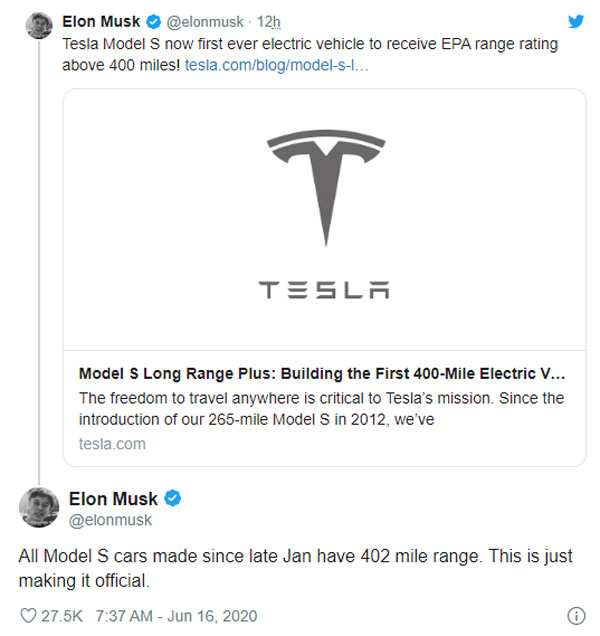
Task: Click the Twitter bird logo icon
Action: (x=576, y=21)
